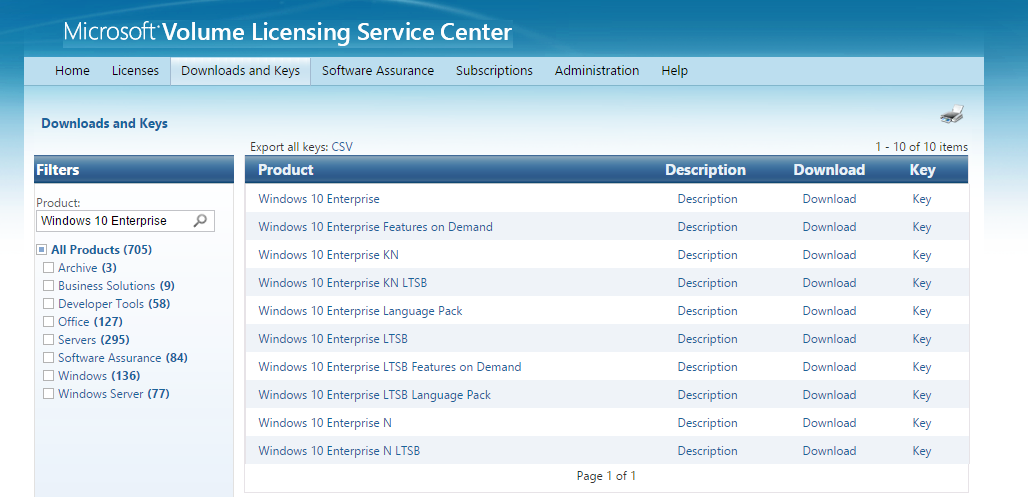
Task: Get Key for Windows 10 Enterprise LTSB
Action: pos(922,339)
